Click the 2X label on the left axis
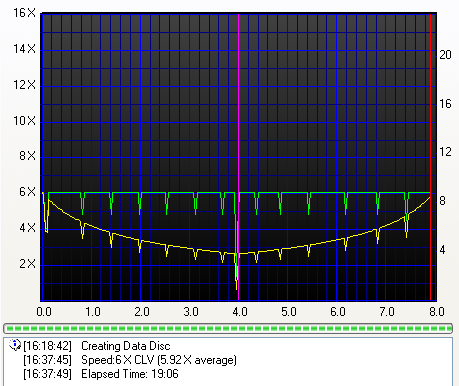The height and width of the screenshot is (386, 459). tap(27, 264)
